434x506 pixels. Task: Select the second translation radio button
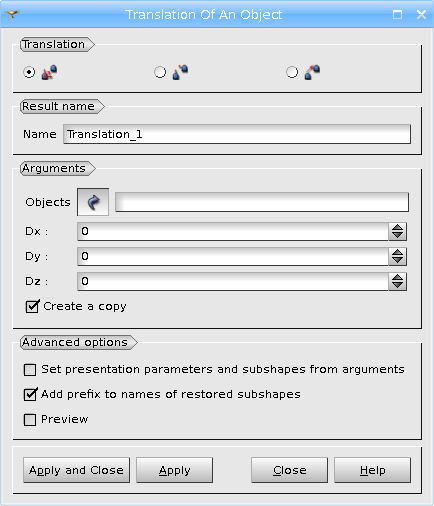pyautogui.click(x=160, y=72)
